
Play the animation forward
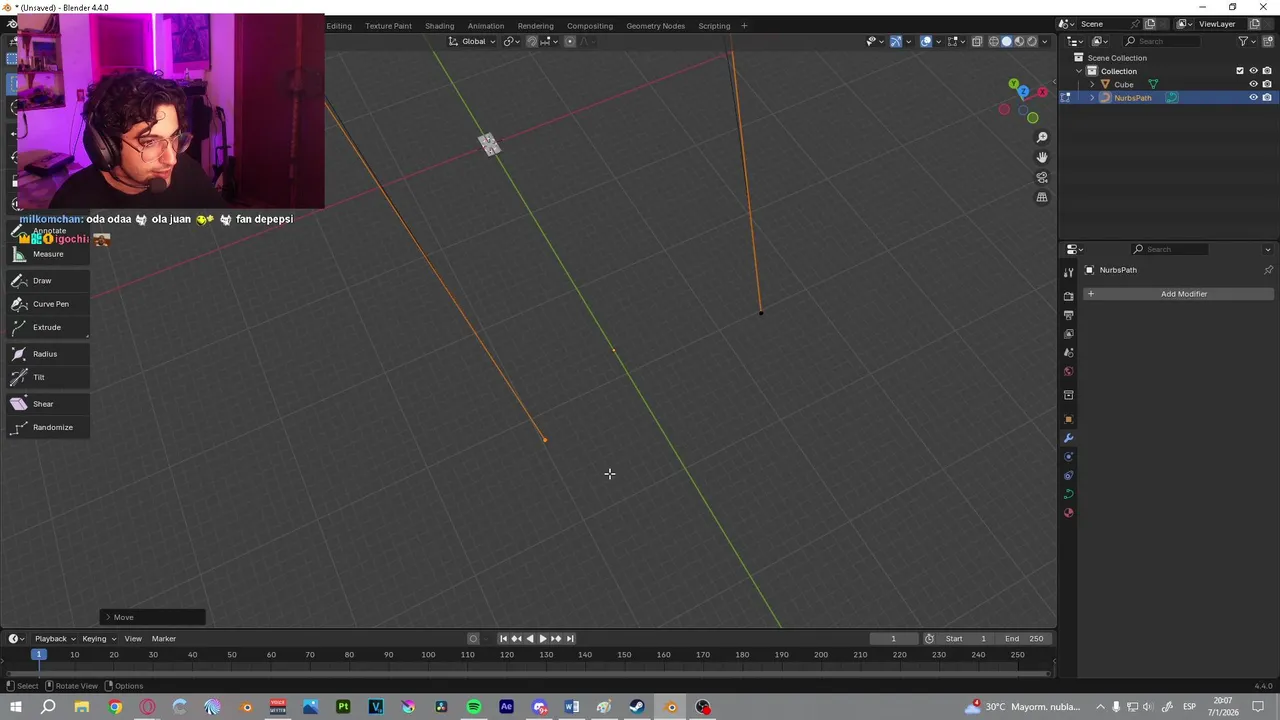pyautogui.click(x=543, y=639)
